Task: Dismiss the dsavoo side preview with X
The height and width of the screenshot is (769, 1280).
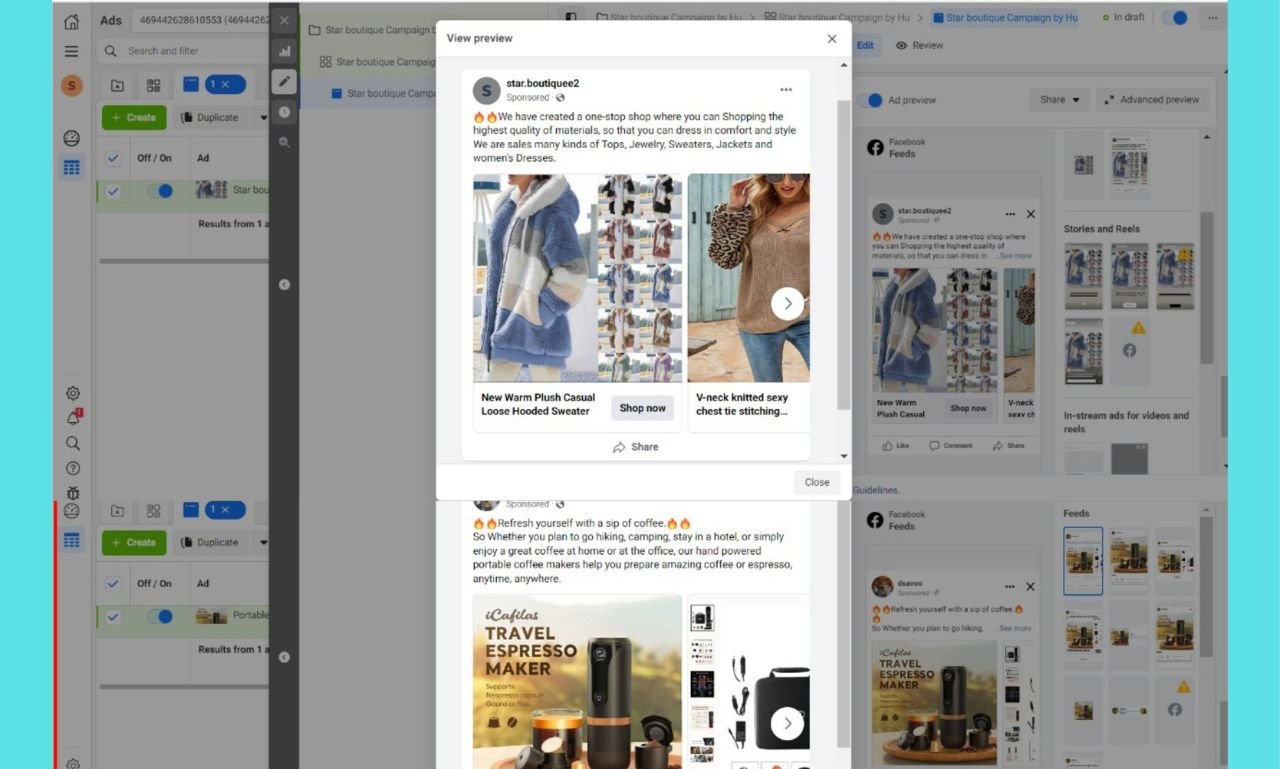Action: pos(1031,587)
